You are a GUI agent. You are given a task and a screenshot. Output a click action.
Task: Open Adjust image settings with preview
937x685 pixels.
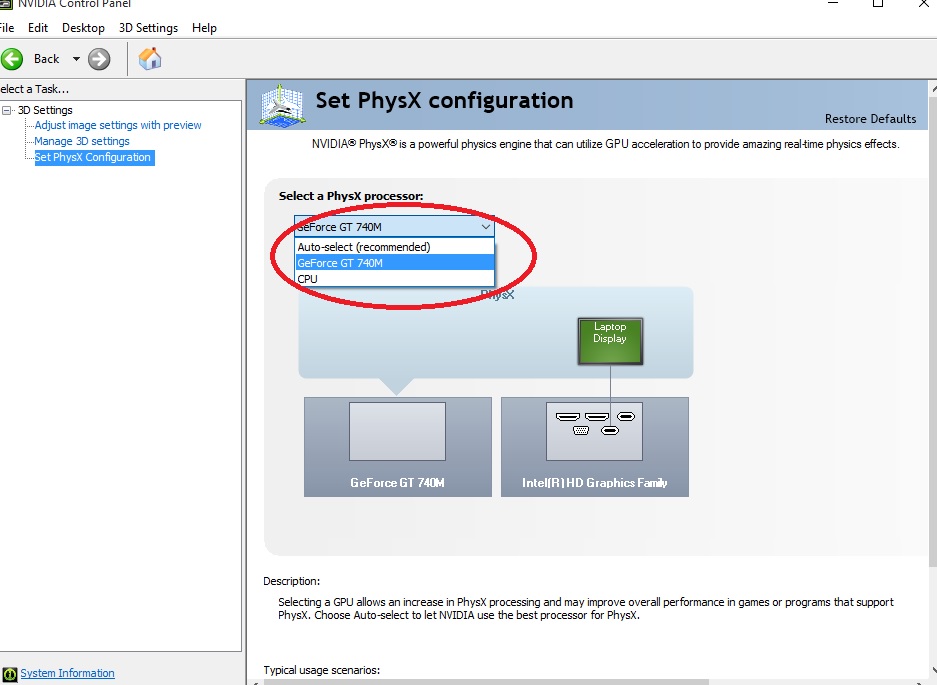pos(118,125)
